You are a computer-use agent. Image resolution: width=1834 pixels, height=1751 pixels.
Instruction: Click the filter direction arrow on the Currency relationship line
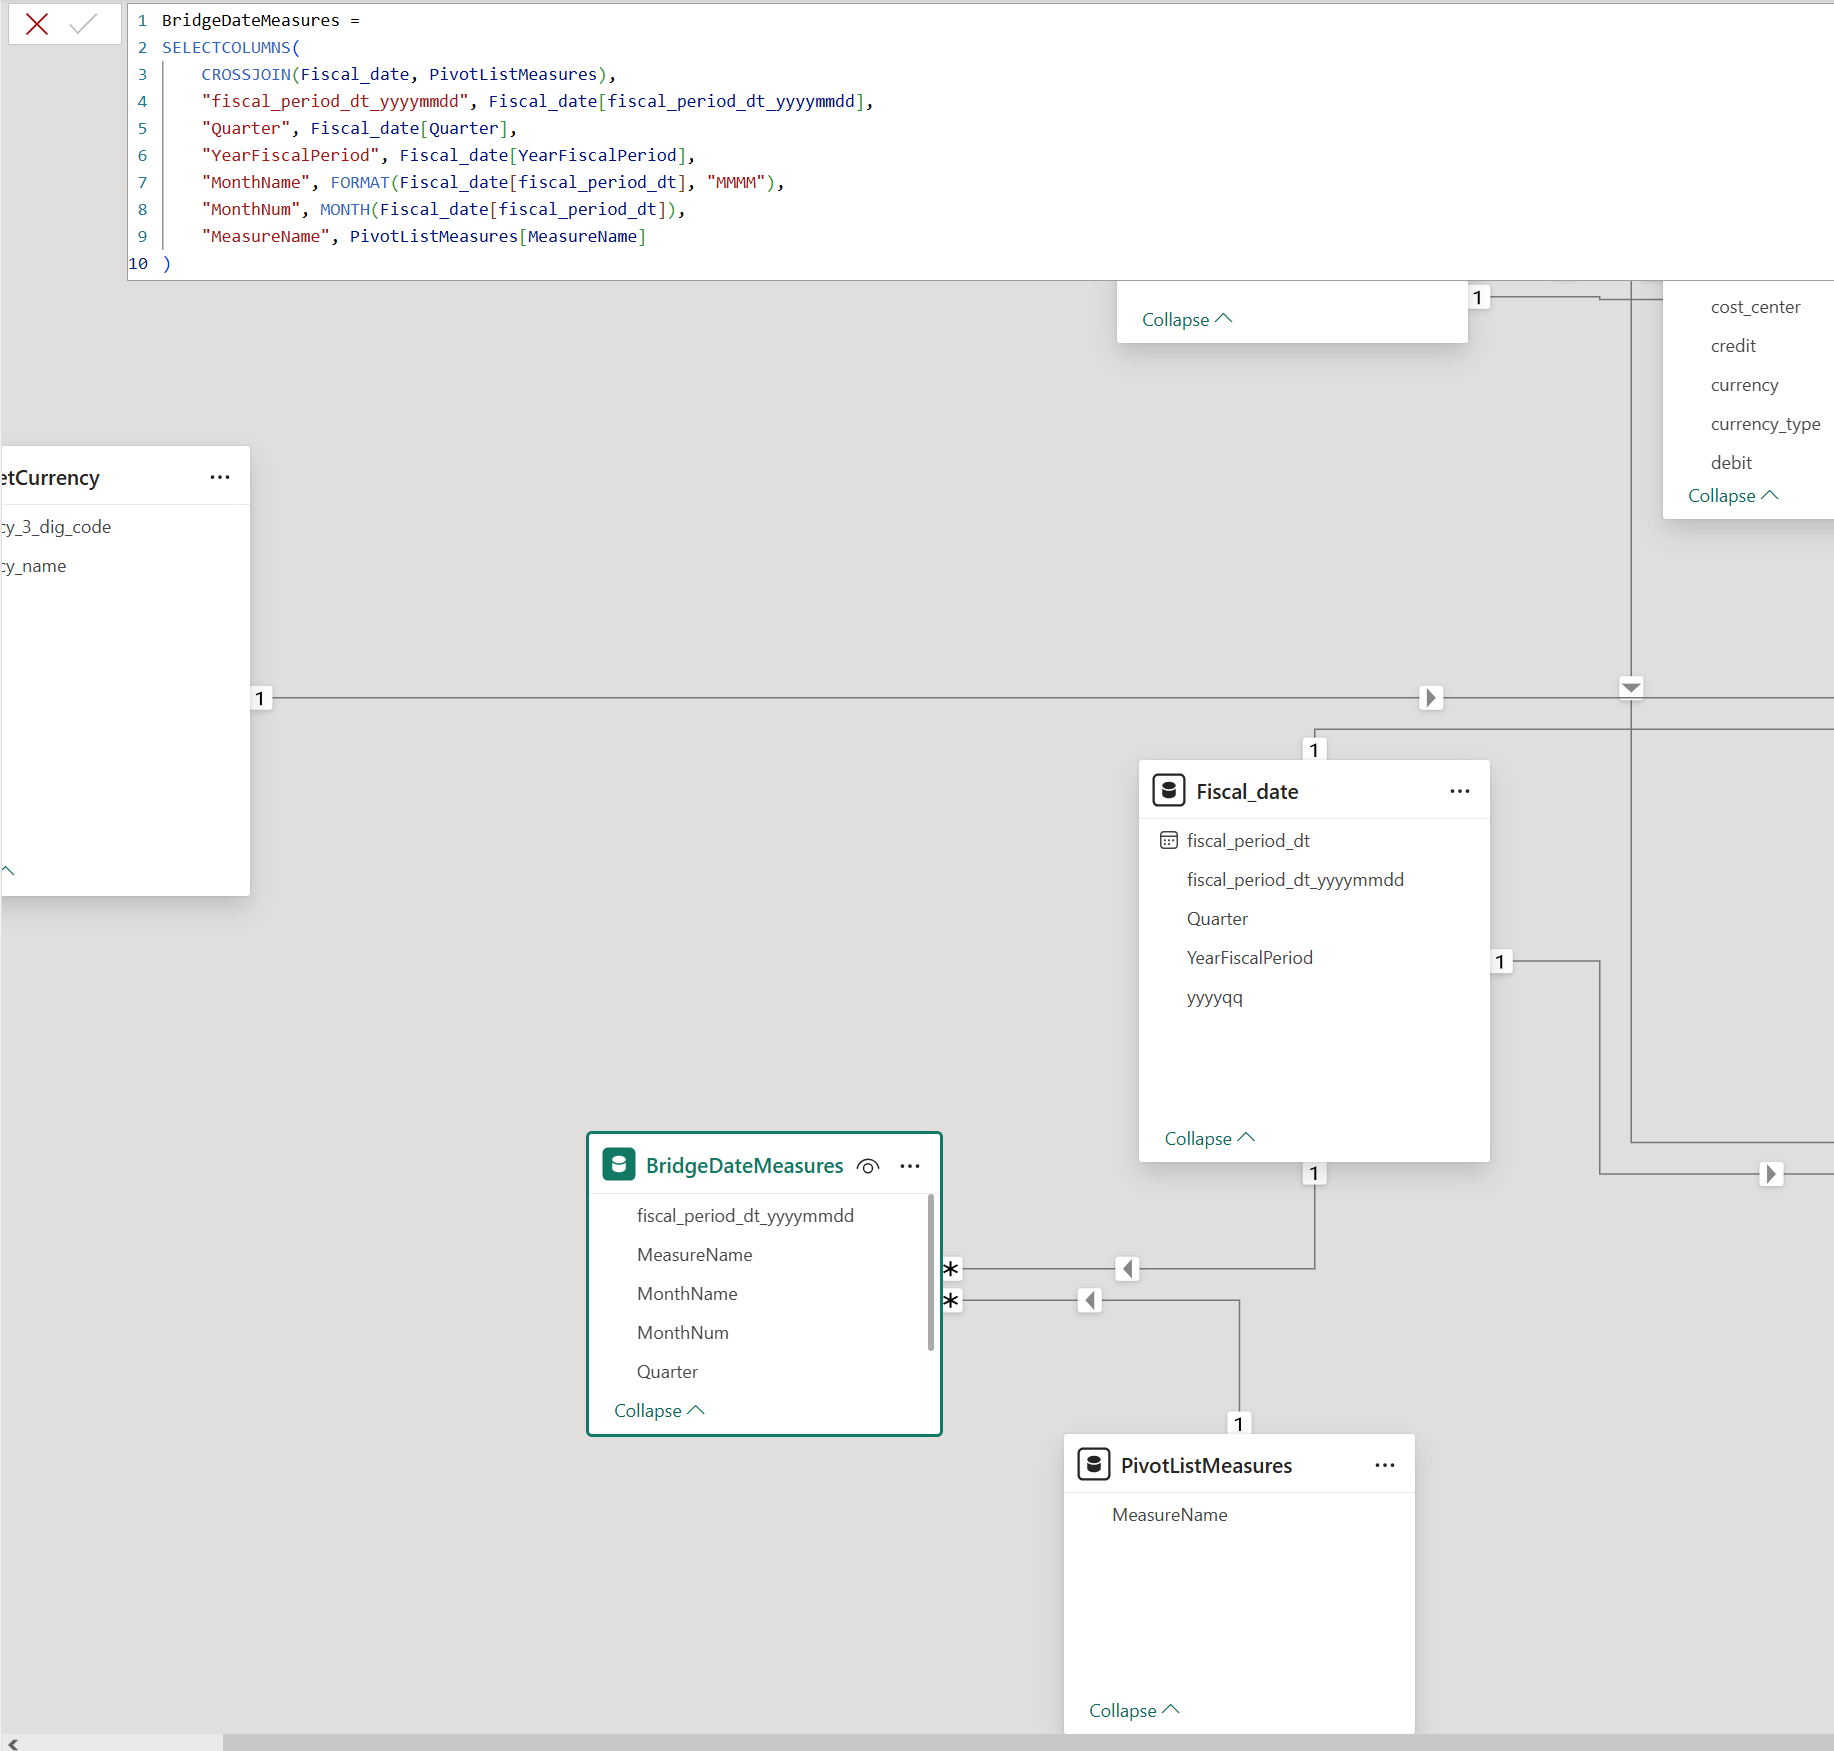coord(1431,697)
